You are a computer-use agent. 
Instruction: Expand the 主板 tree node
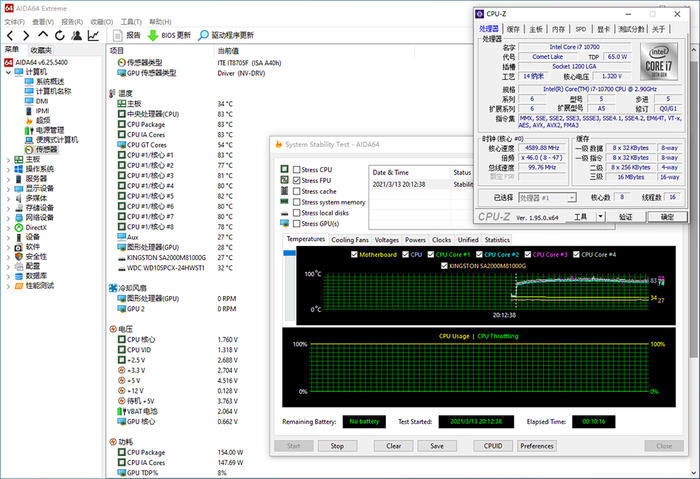click(x=8, y=159)
